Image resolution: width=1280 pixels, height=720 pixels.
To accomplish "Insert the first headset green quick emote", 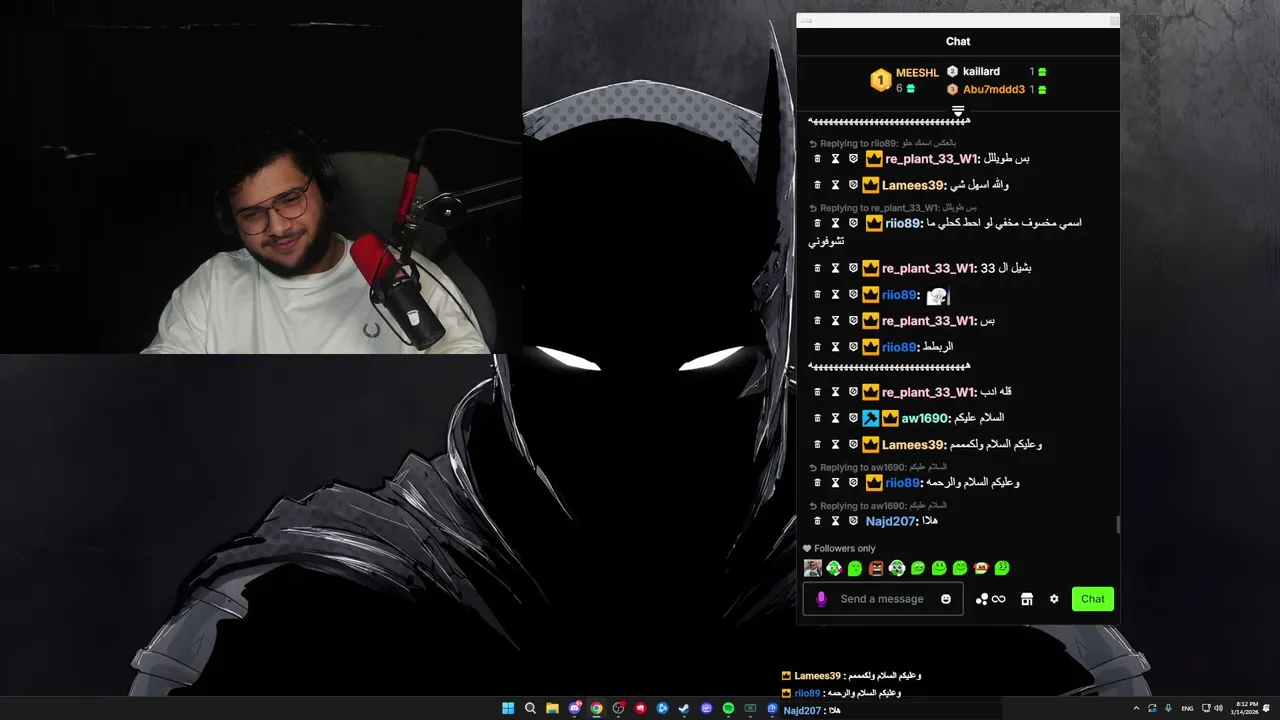I will click(834, 568).
